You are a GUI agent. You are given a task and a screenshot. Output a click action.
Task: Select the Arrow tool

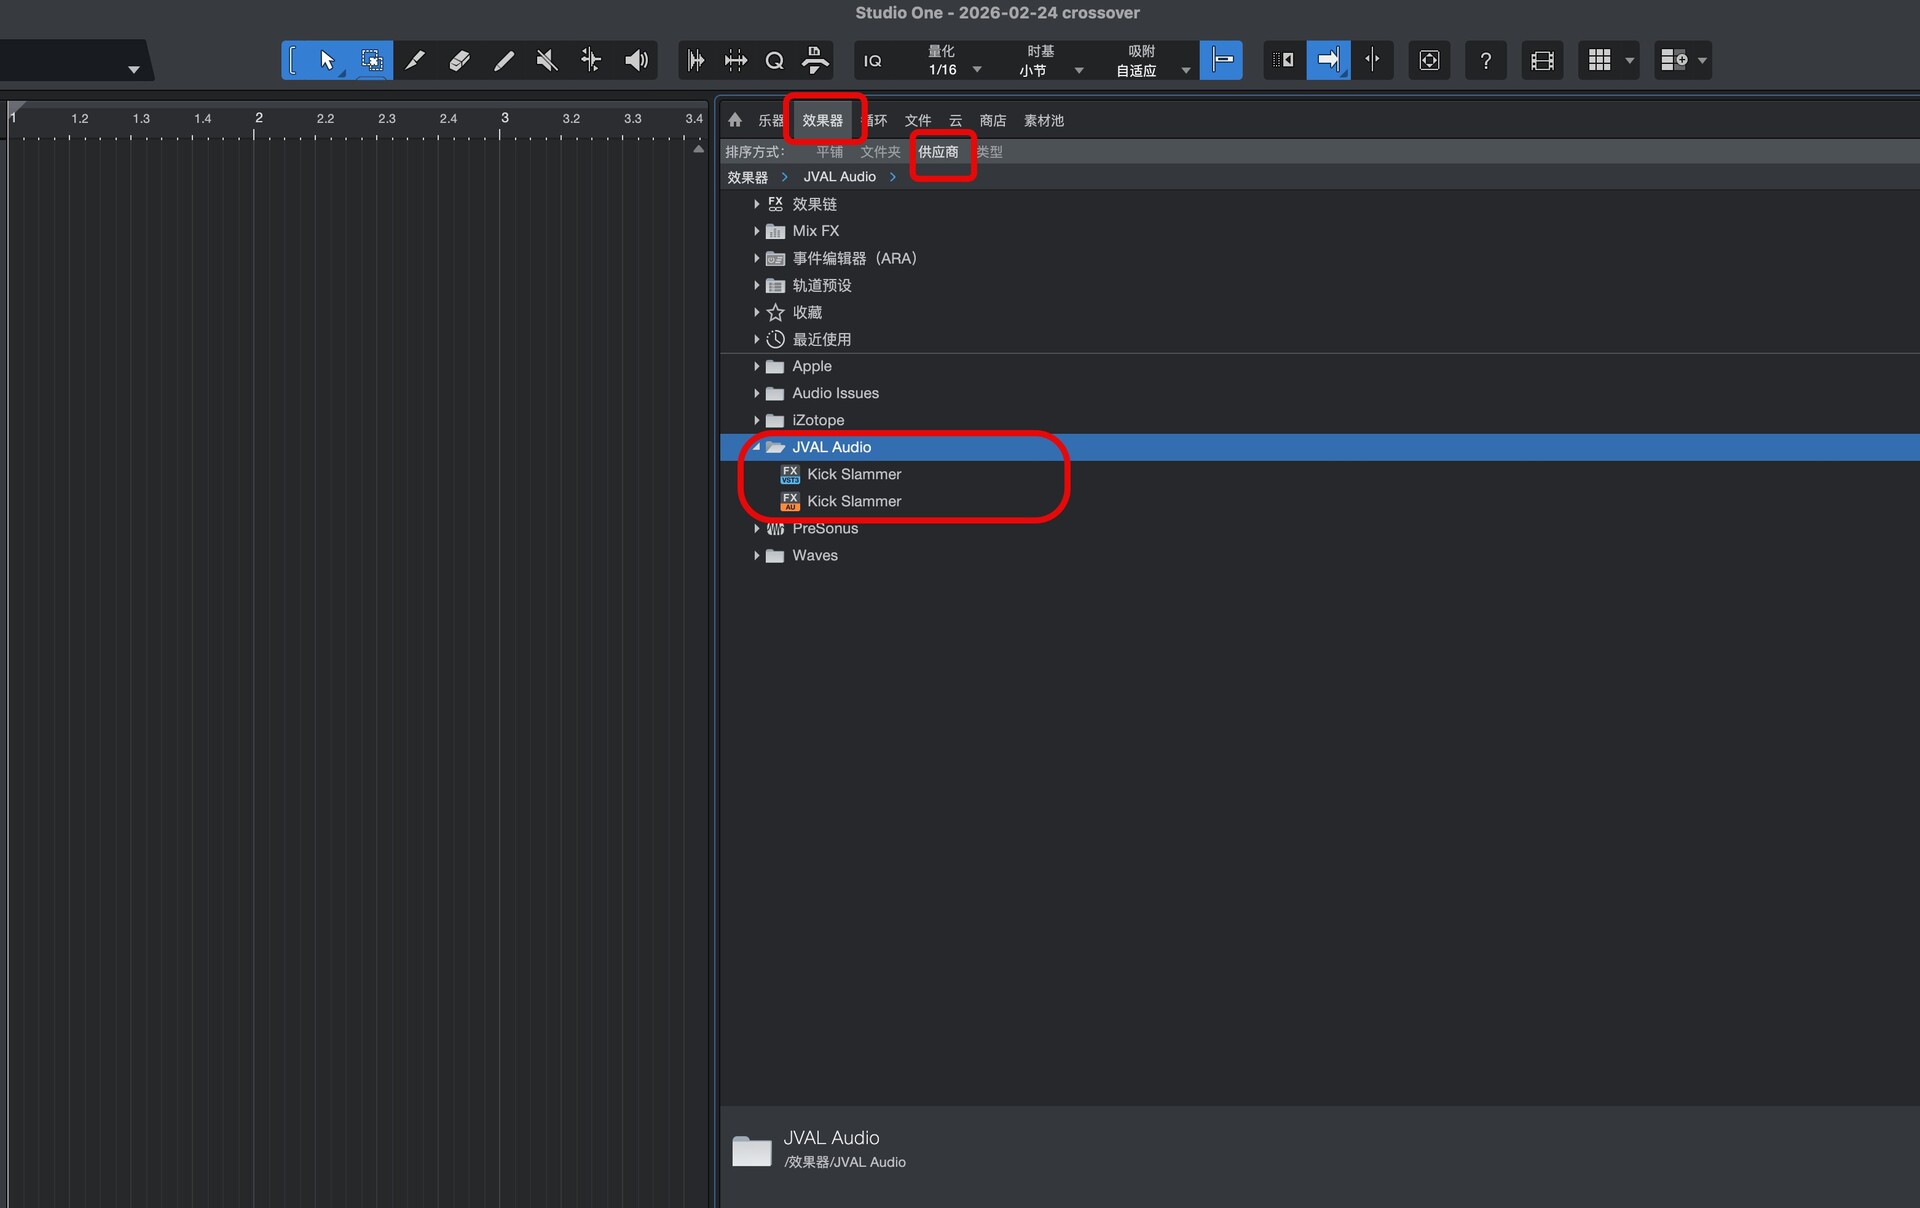(327, 61)
